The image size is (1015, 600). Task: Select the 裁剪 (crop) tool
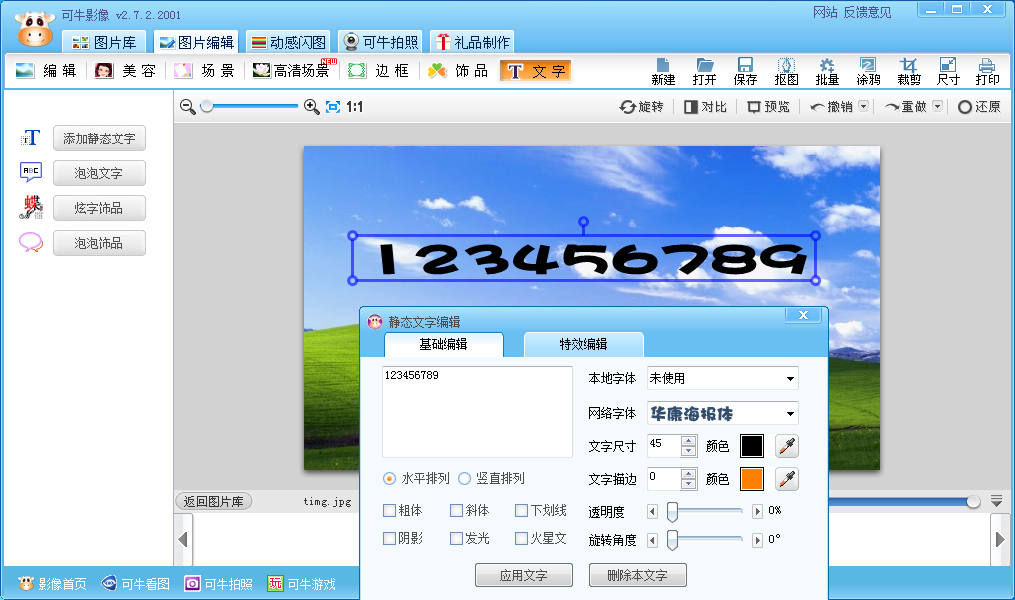[x=908, y=70]
